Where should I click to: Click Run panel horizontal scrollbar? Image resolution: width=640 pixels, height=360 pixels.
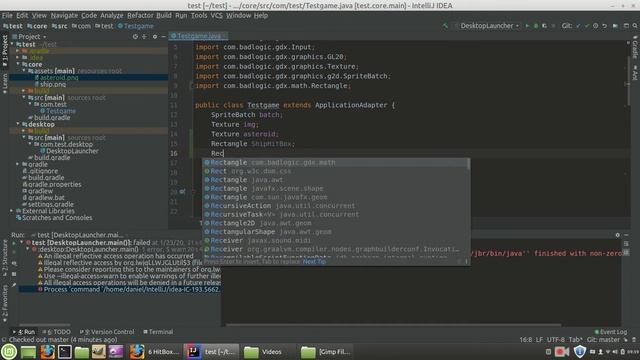(x=393, y=325)
